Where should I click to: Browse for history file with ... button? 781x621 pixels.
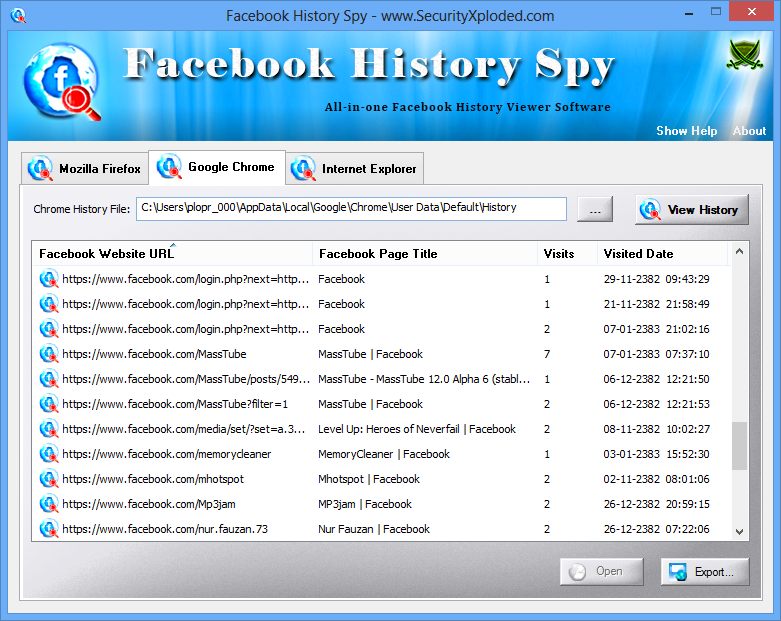pyautogui.click(x=595, y=209)
